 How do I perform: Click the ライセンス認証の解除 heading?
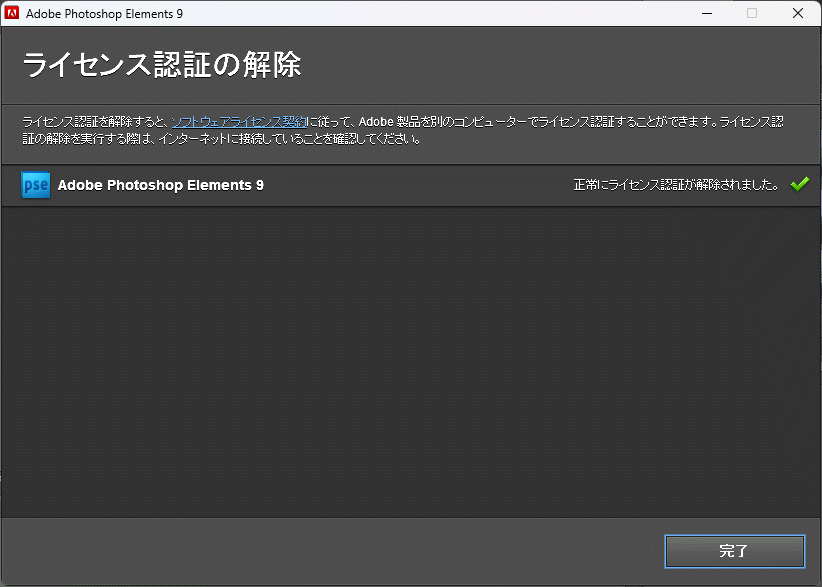pyautogui.click(x=162, y=65)
